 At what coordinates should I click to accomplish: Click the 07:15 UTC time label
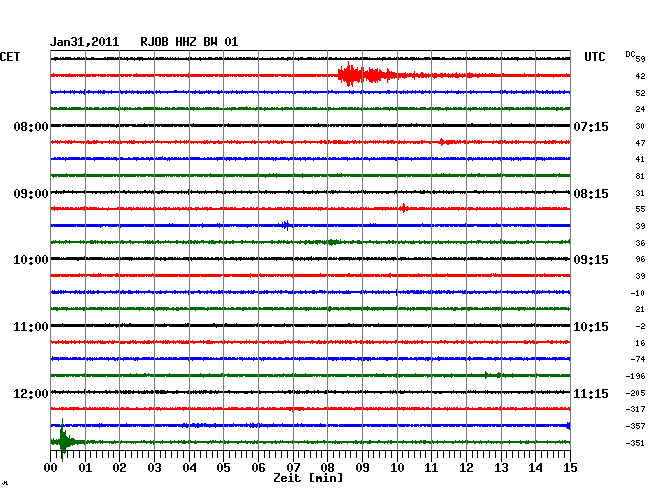pyautogui.click(x=591, y=126)
